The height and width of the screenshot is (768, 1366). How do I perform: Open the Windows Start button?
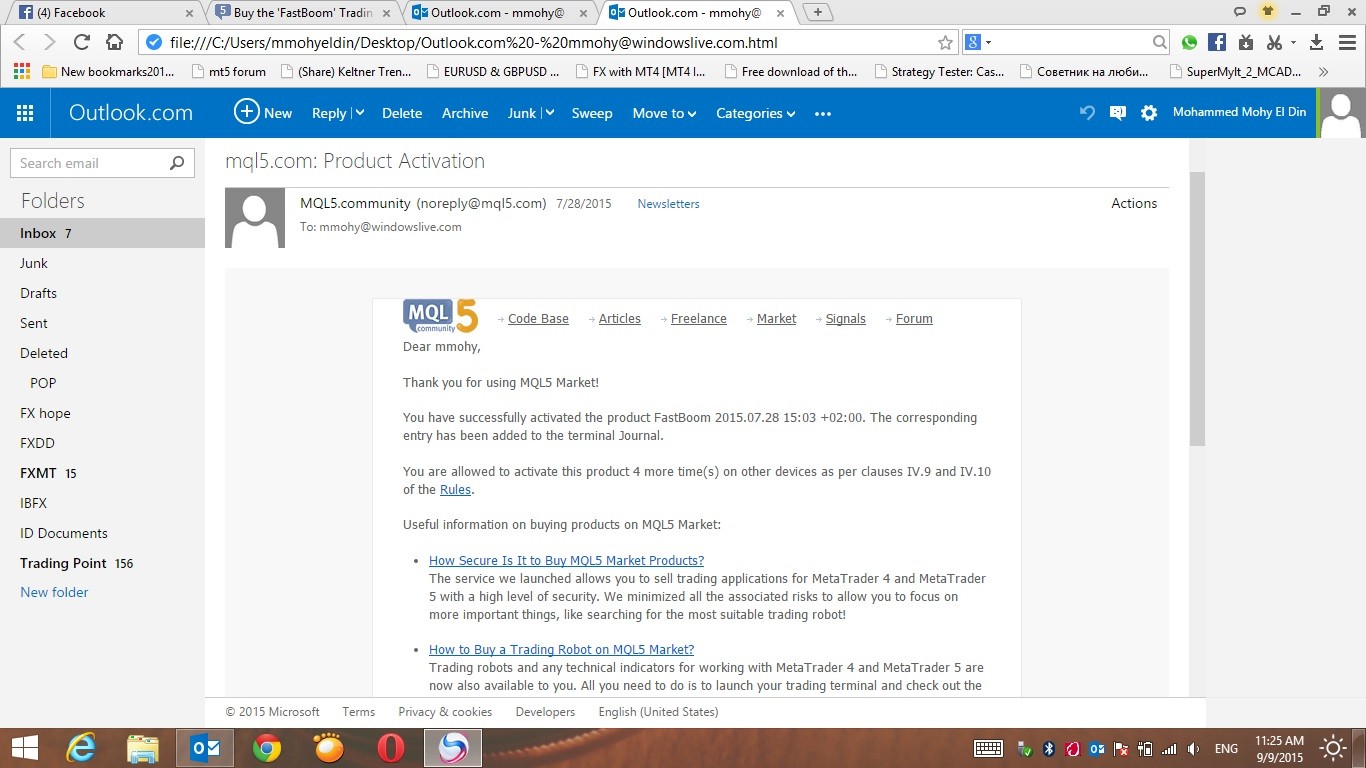tap(24, 748)
